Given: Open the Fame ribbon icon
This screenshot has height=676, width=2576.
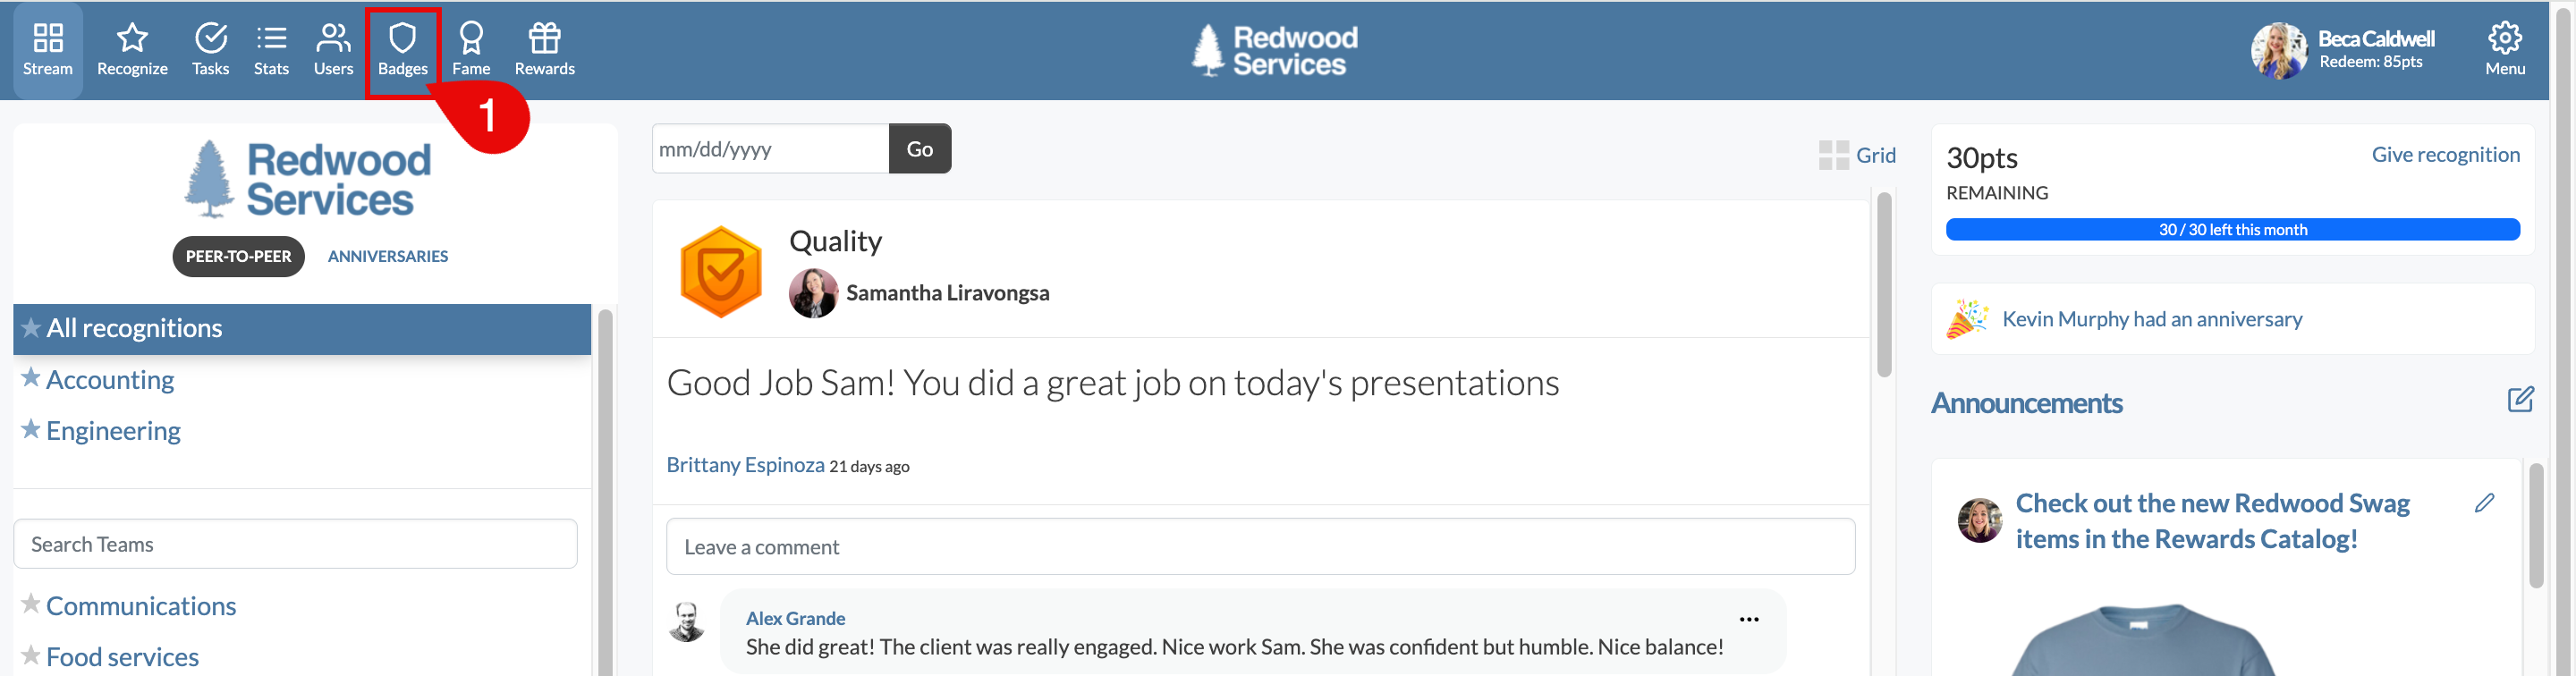Looking at the screenshot, I should pos(471,39).
